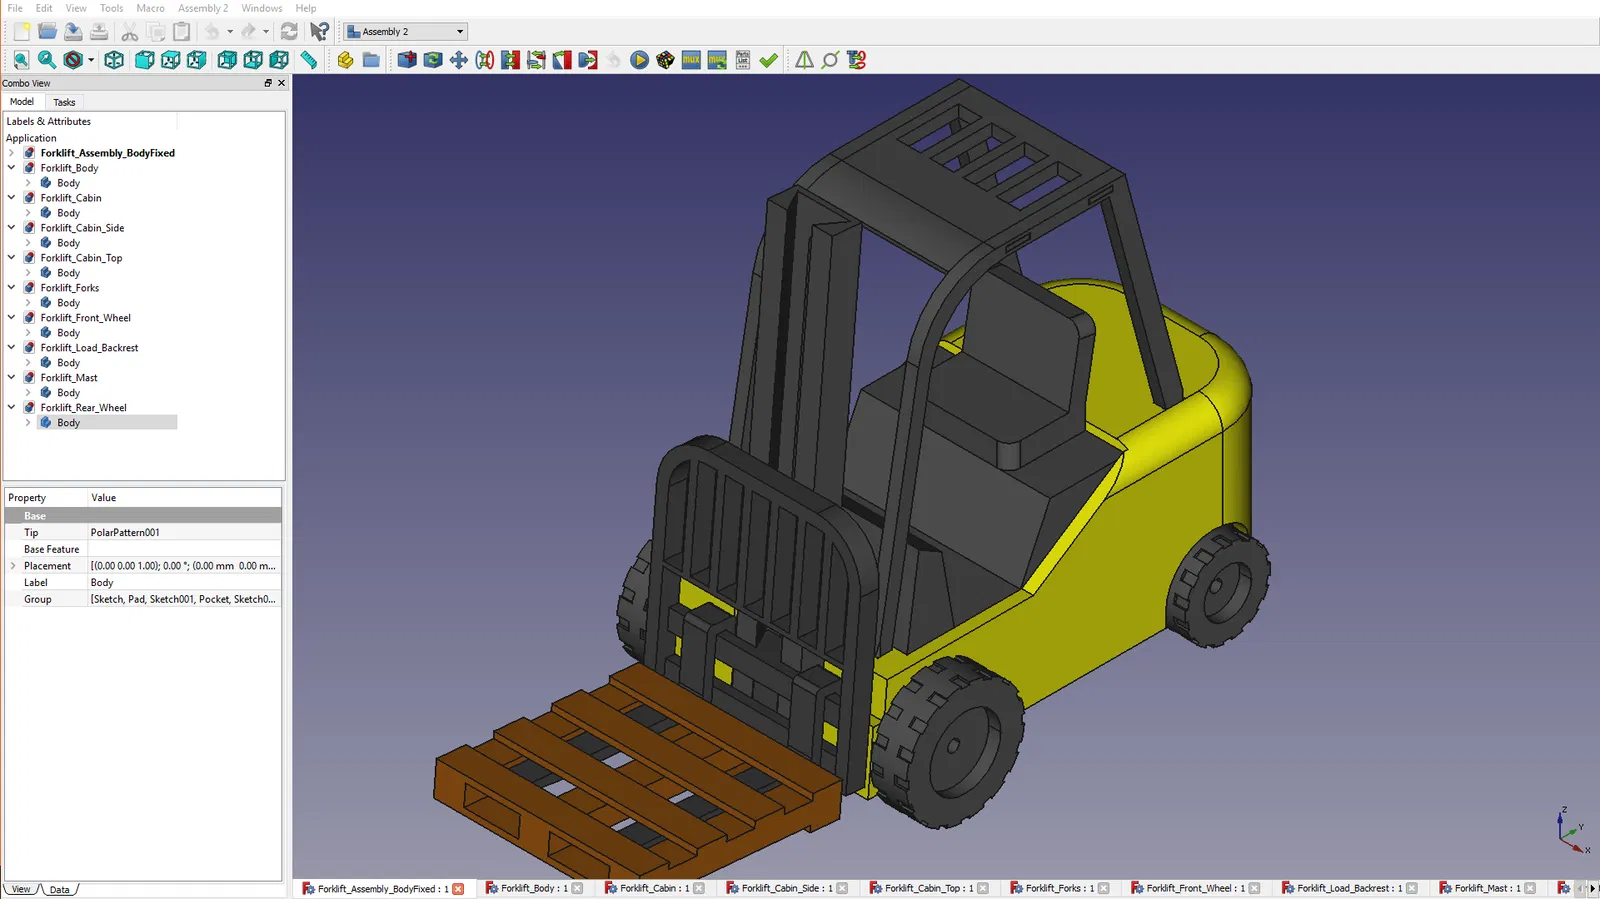Close the Forklift_Front_Wheel : 1 document tab
Image resolution: width=1600 pixels, height=899 pixels.
1255,889
